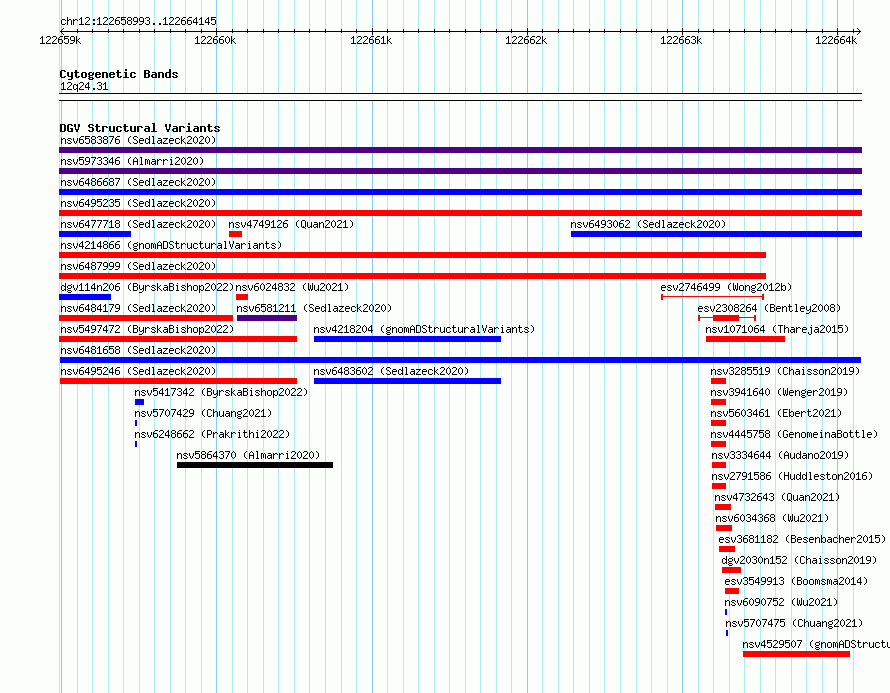Click the Cytogenetic Bands track title
Screen dimensions: 890x693
point(119,74)
